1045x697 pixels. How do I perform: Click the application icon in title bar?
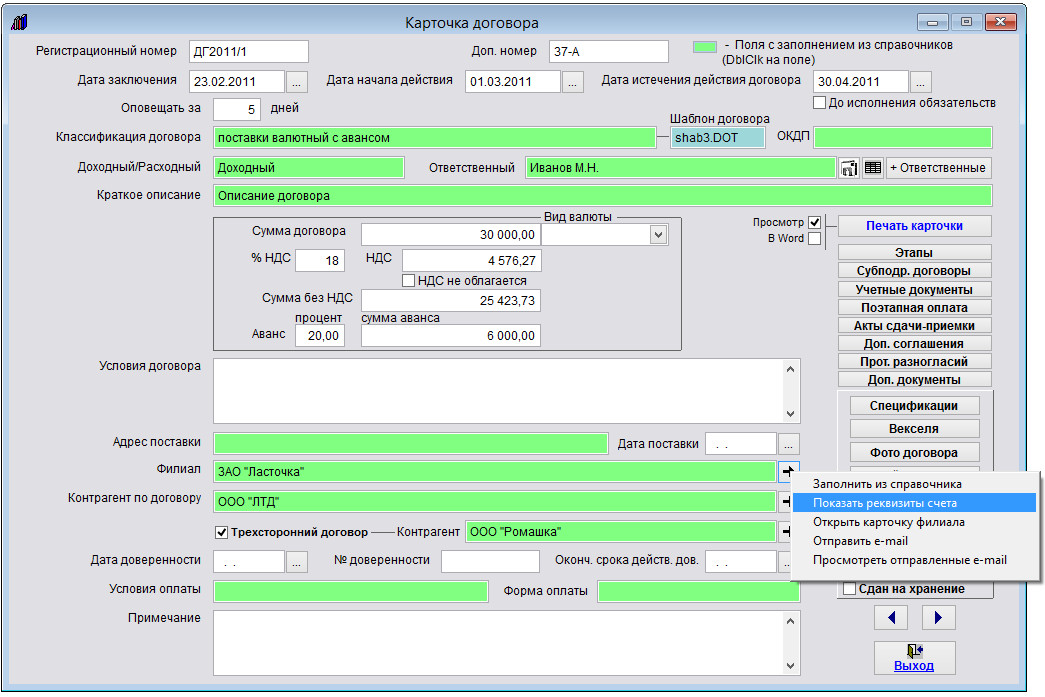pyautogui.click(x=20, y=22)
